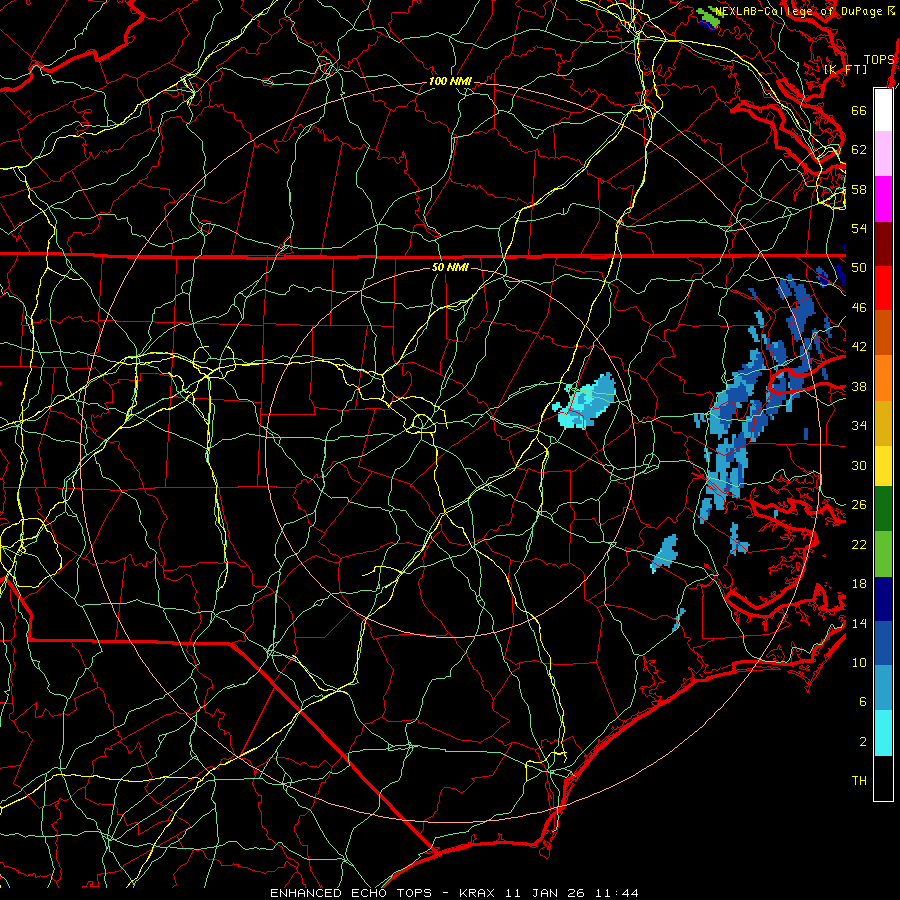This screenshot has width=900, height=900.
Task: Click the white 66 kft legend swatch
Action: tap(883, 110)
